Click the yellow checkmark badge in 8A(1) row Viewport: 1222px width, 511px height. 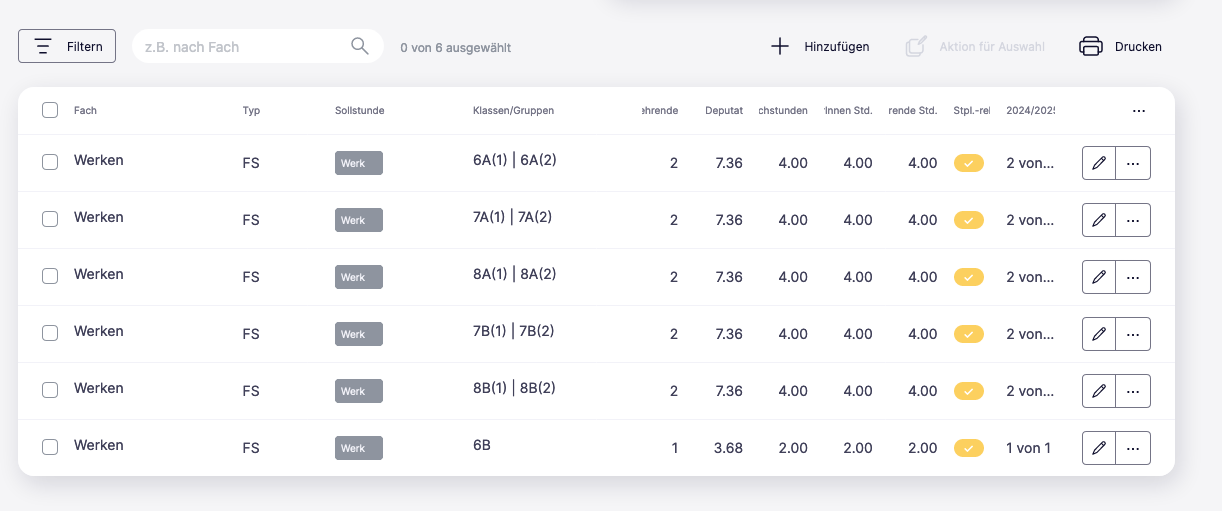968,277
